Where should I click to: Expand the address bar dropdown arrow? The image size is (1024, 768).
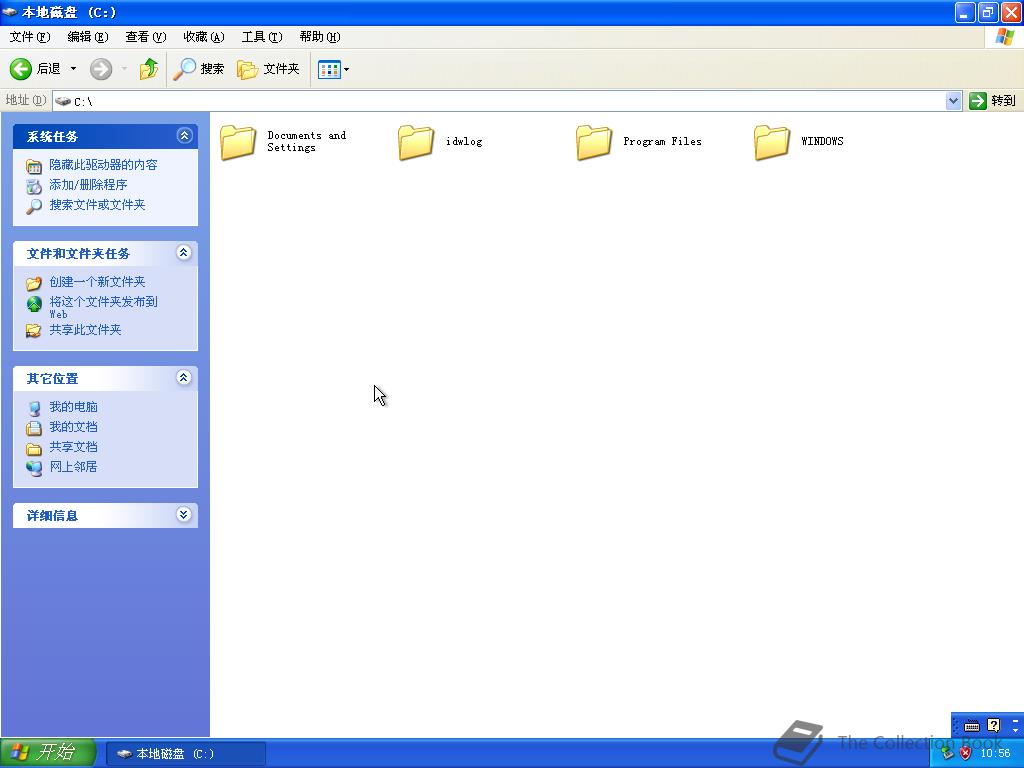[953, 101]
